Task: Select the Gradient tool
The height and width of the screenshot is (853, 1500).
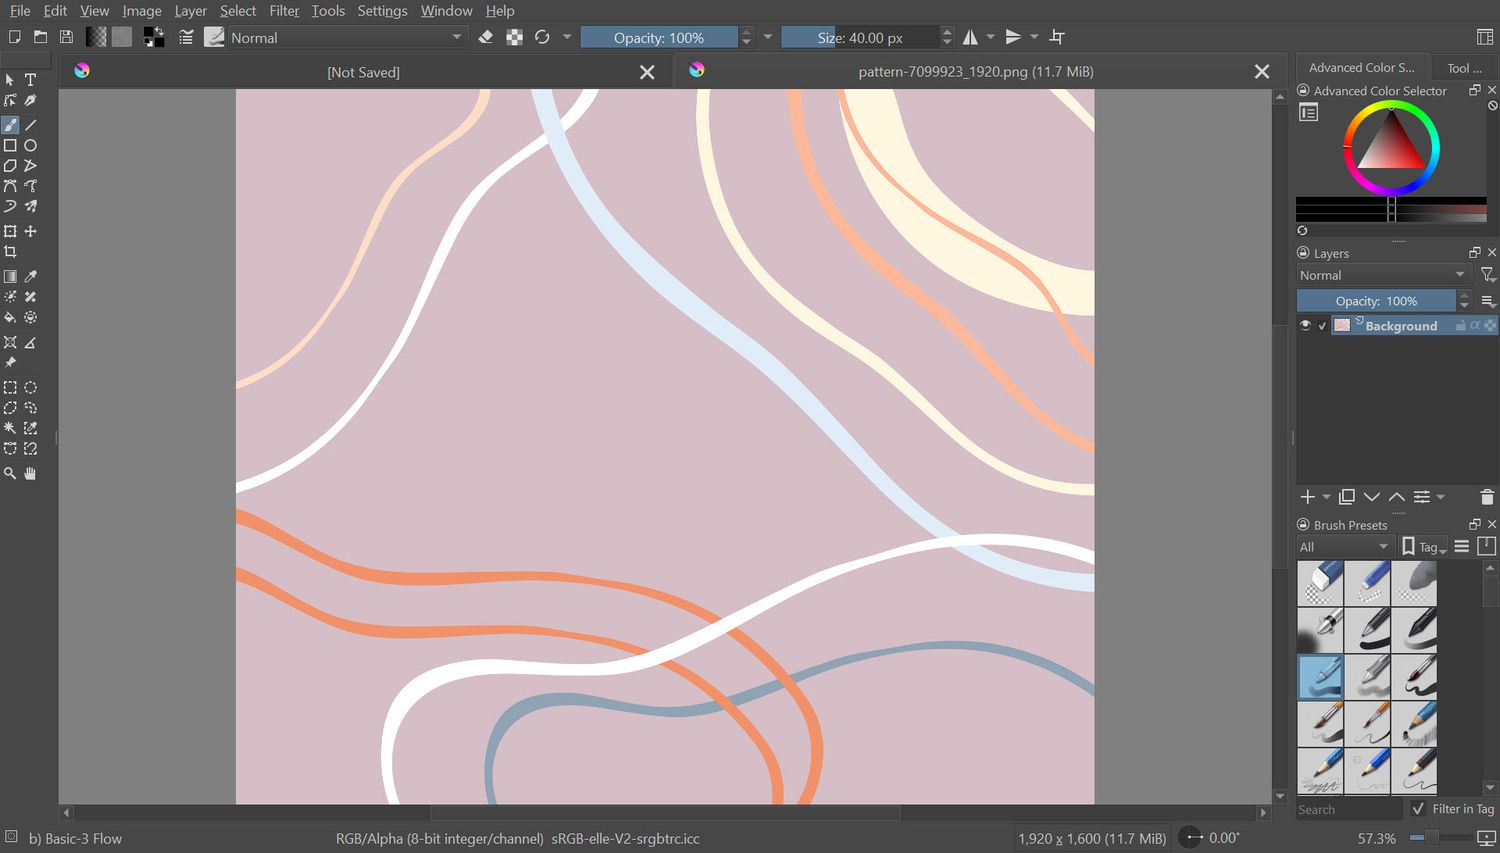Action: pos(10,277)
